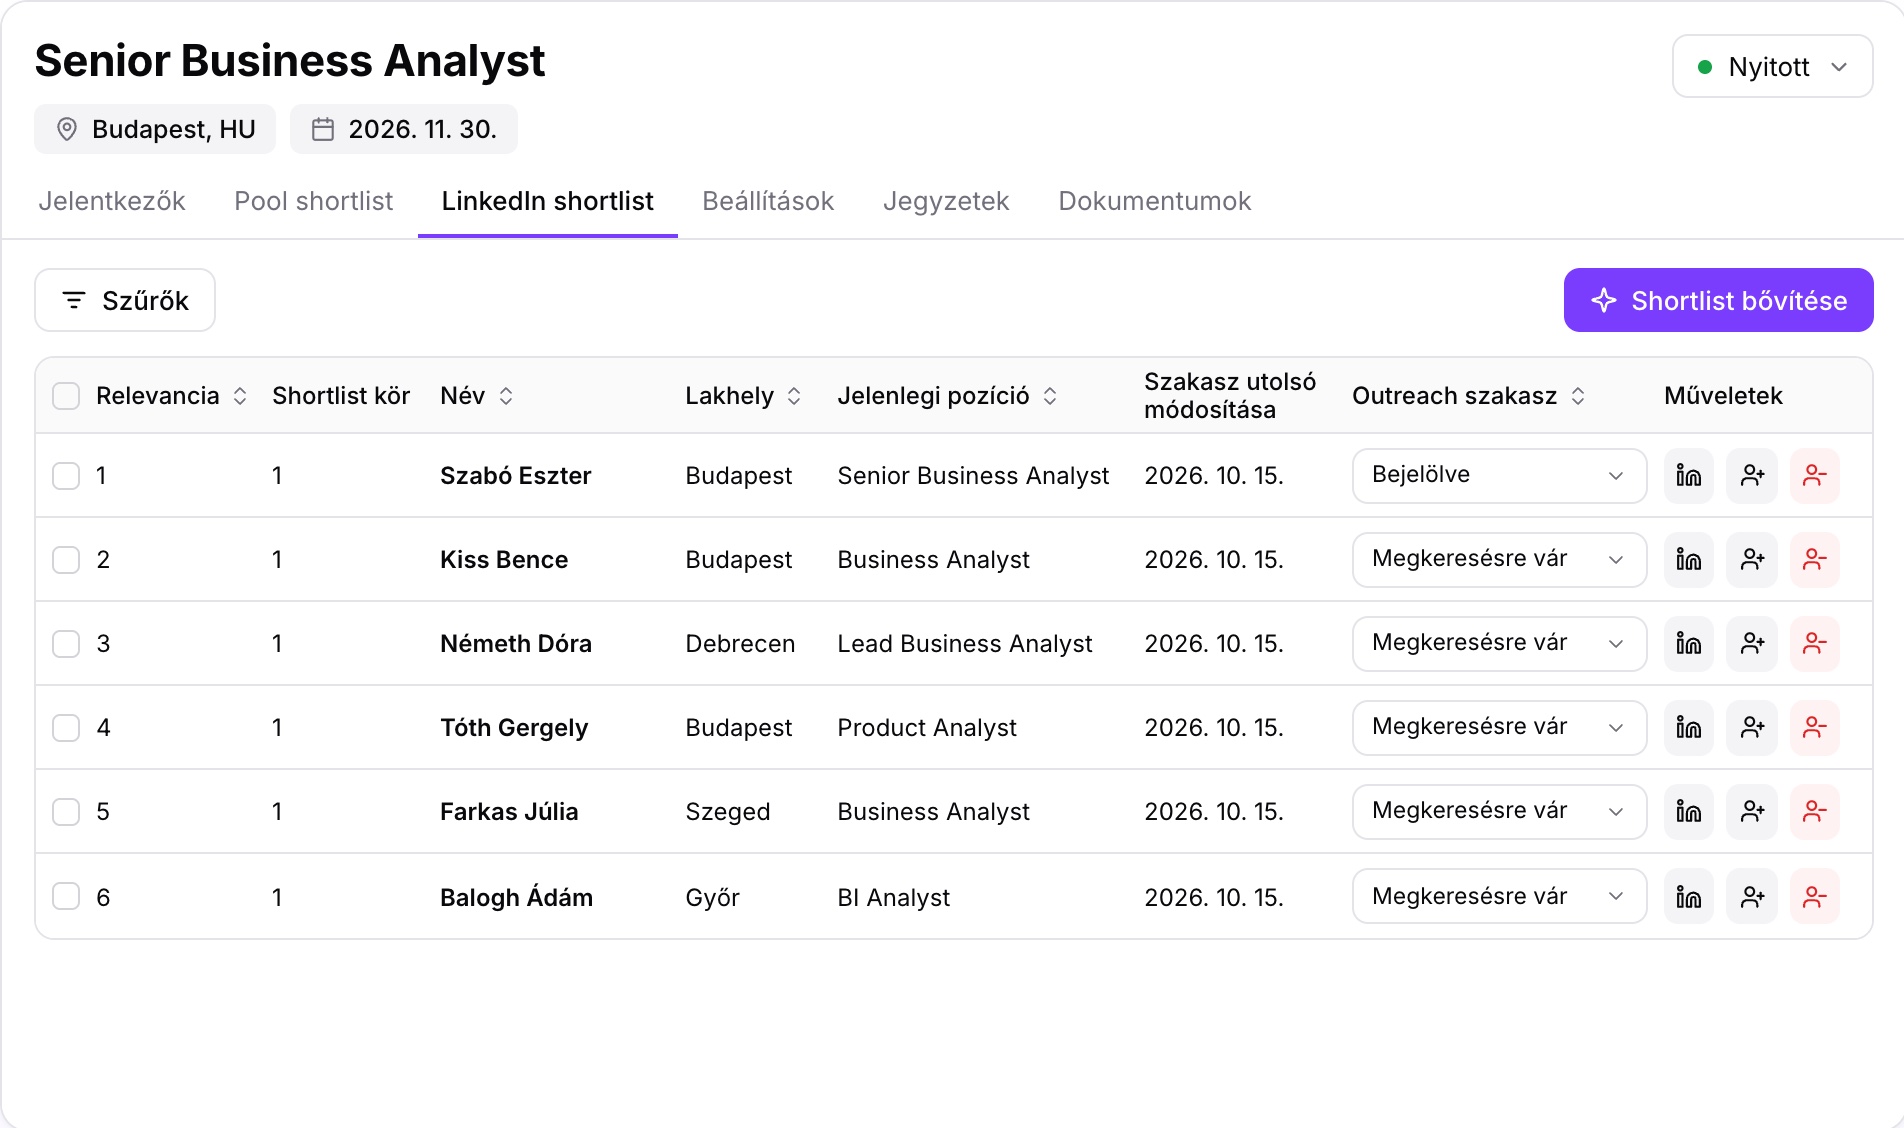The width and height of the screenshot is (1904, 1128).
Task: Expand outreach stage dropdown for Balogh Ádám
Action: 1499,897
